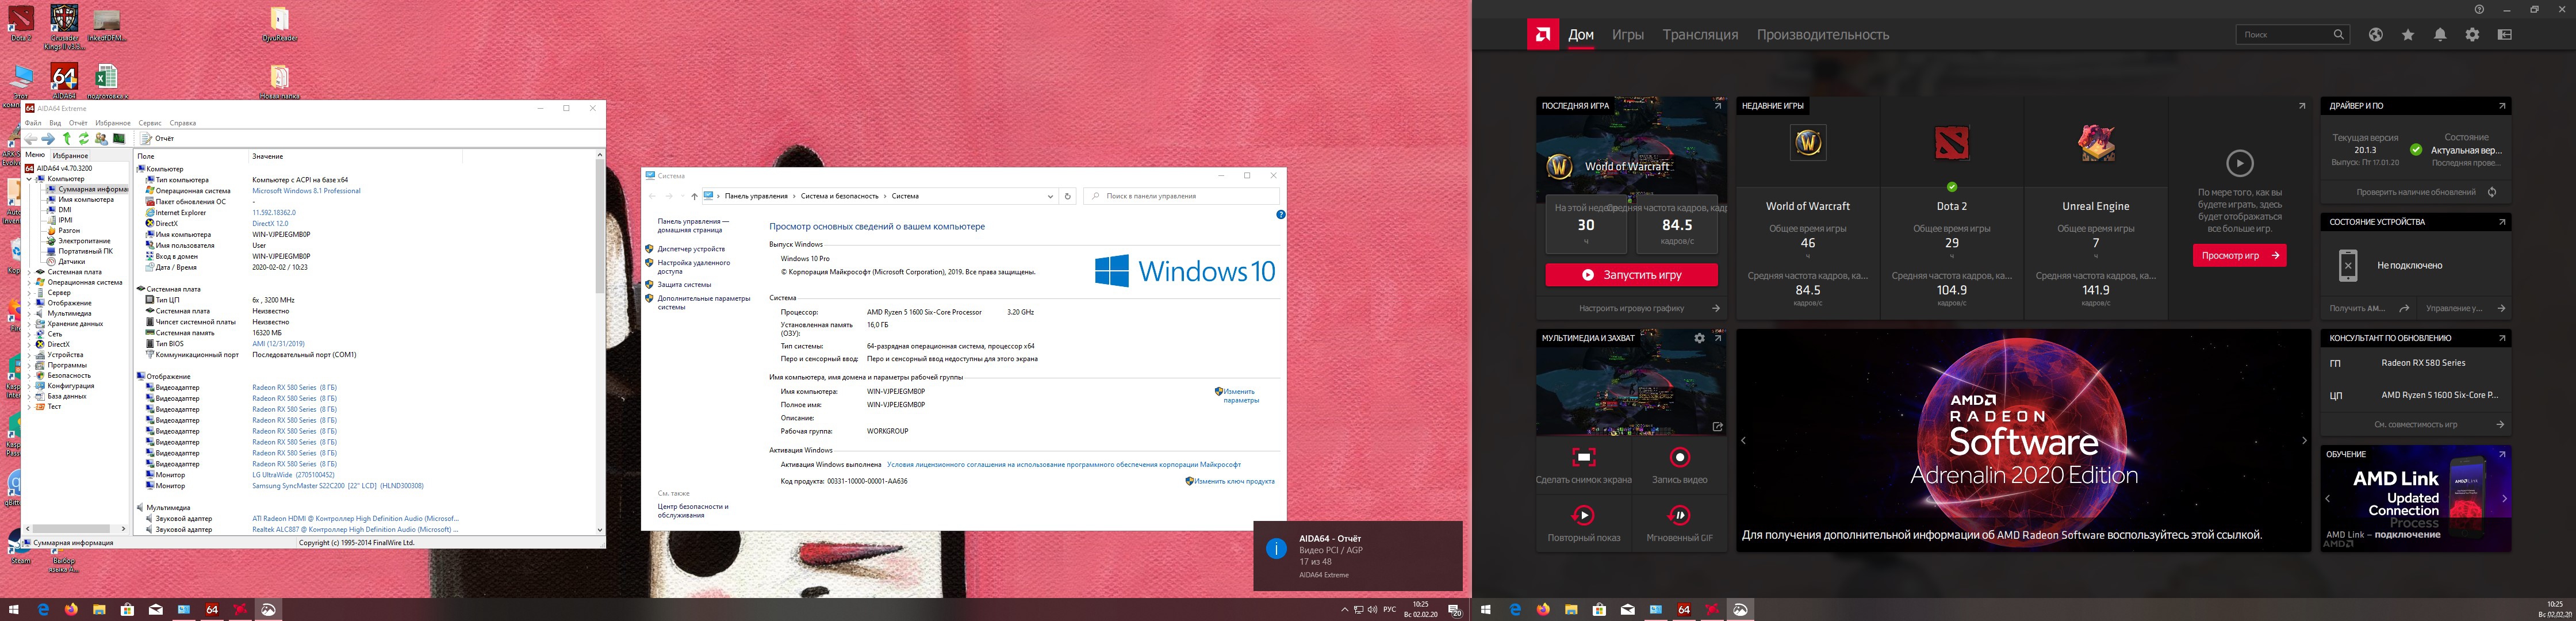2576x621 pixels.
Task: Click the AIDA64 users toolbar icon
Action: coord(102,139)
